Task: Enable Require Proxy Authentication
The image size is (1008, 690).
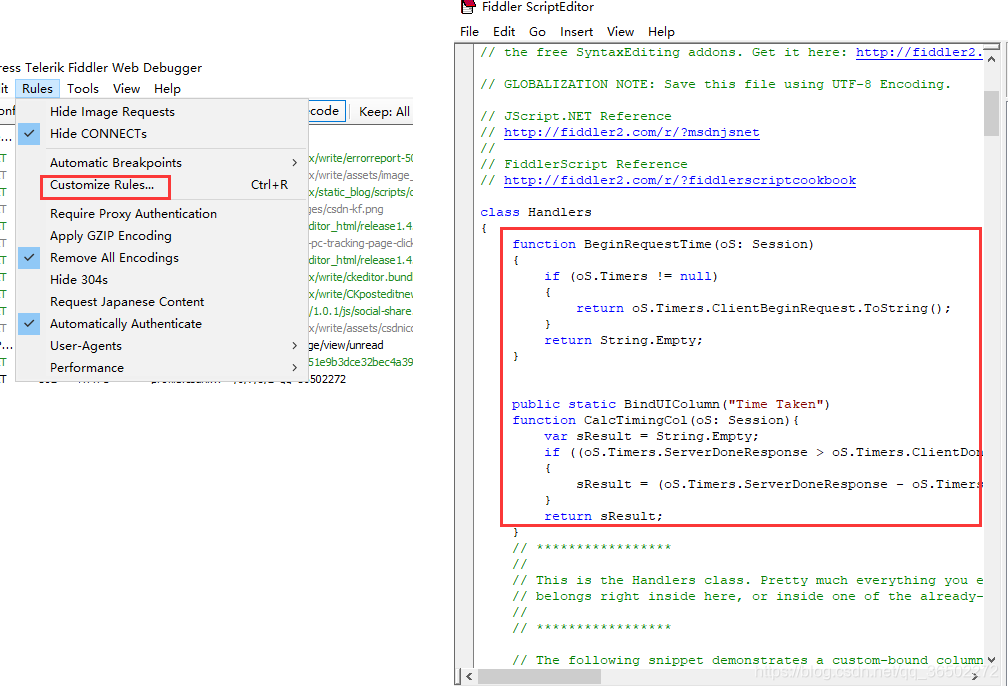Action: (x=162, y=213)
